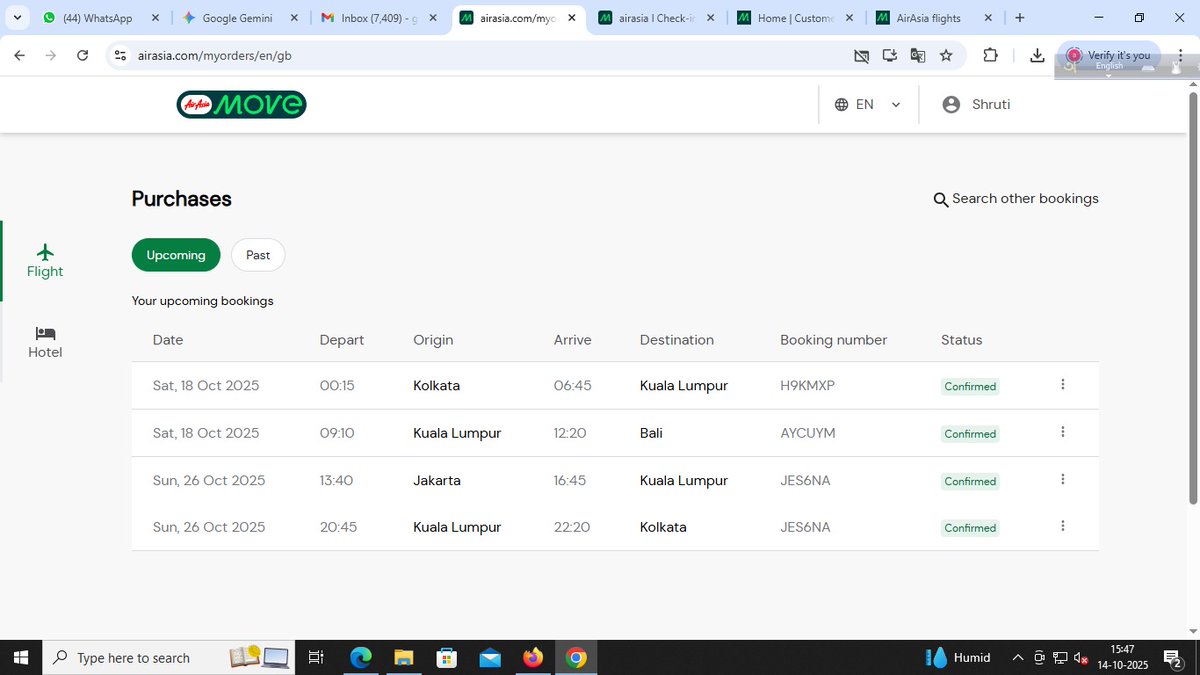The height and width of the screenshot is (675, 1200).
Task: Click the Bali destination cell
Action: coord(651,433)
